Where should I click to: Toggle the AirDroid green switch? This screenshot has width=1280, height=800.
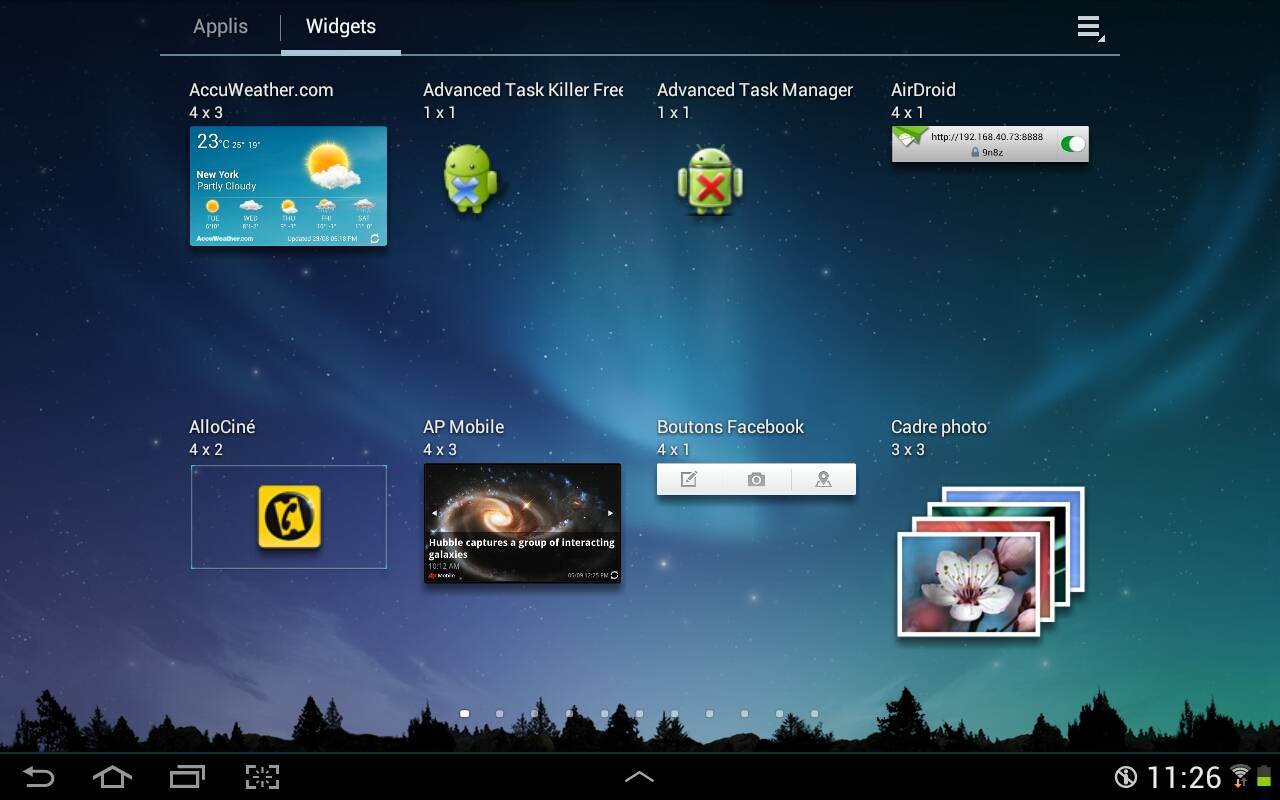[x=1072, y=144]
